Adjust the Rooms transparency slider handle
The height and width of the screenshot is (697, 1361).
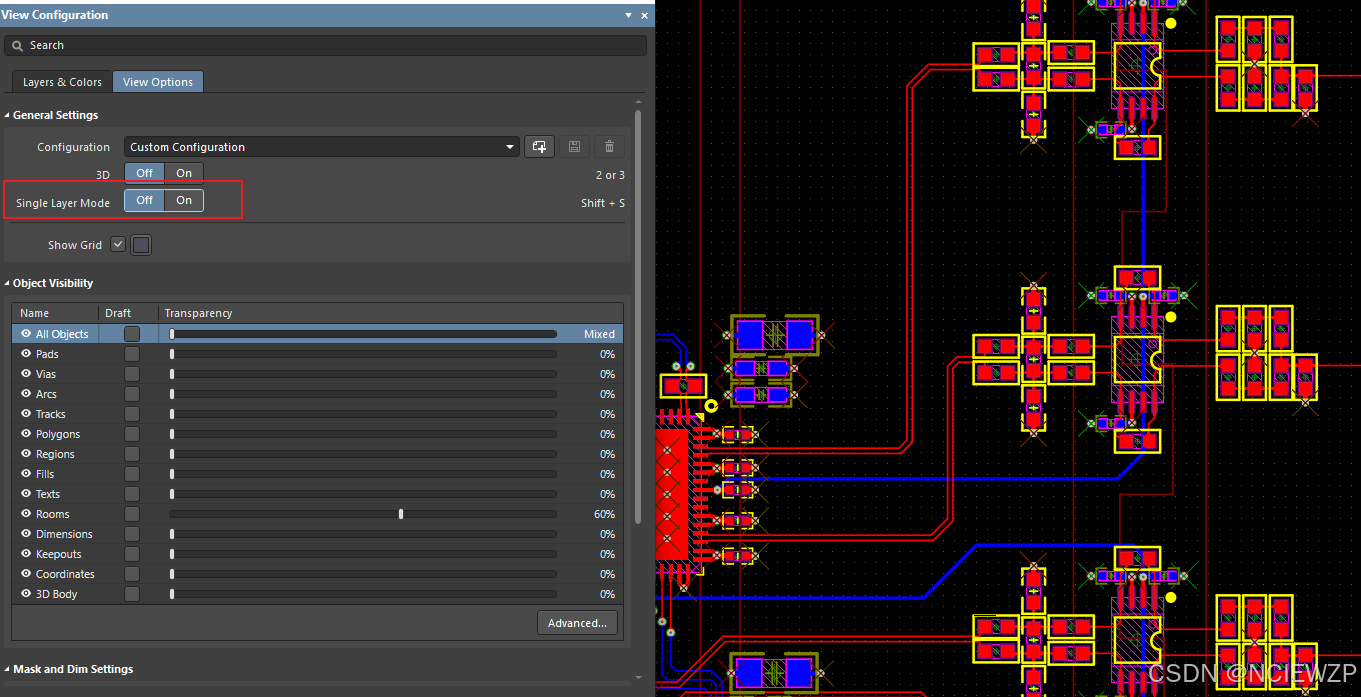tap(401, 514)
